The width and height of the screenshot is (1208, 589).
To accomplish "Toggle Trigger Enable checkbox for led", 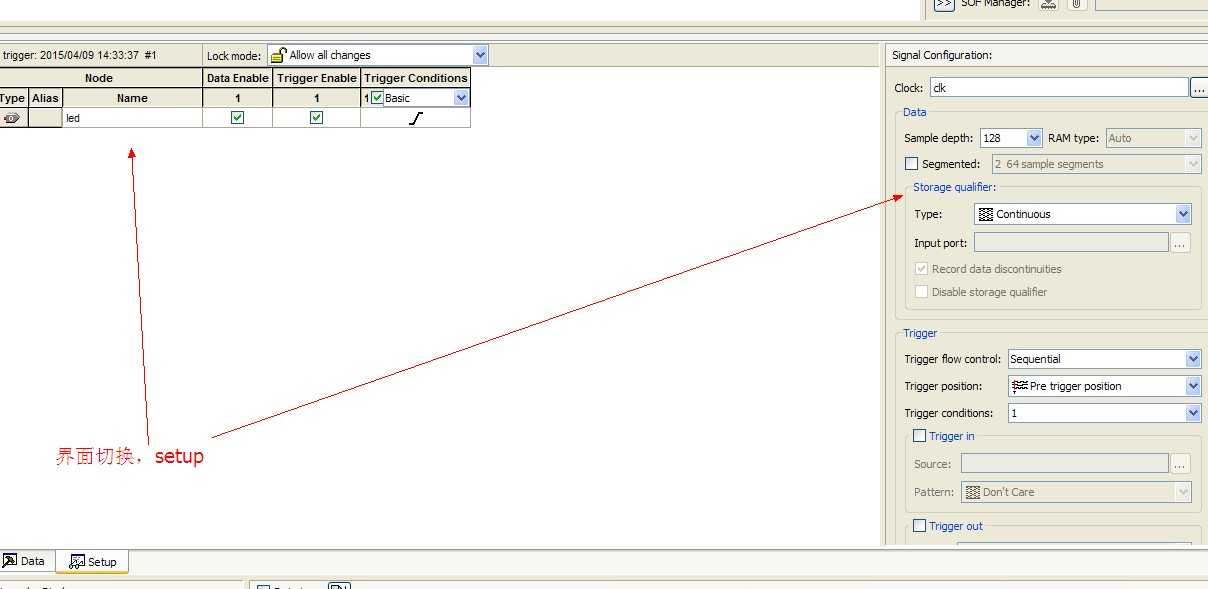I will pyautogui.click(x=316, y=117).
